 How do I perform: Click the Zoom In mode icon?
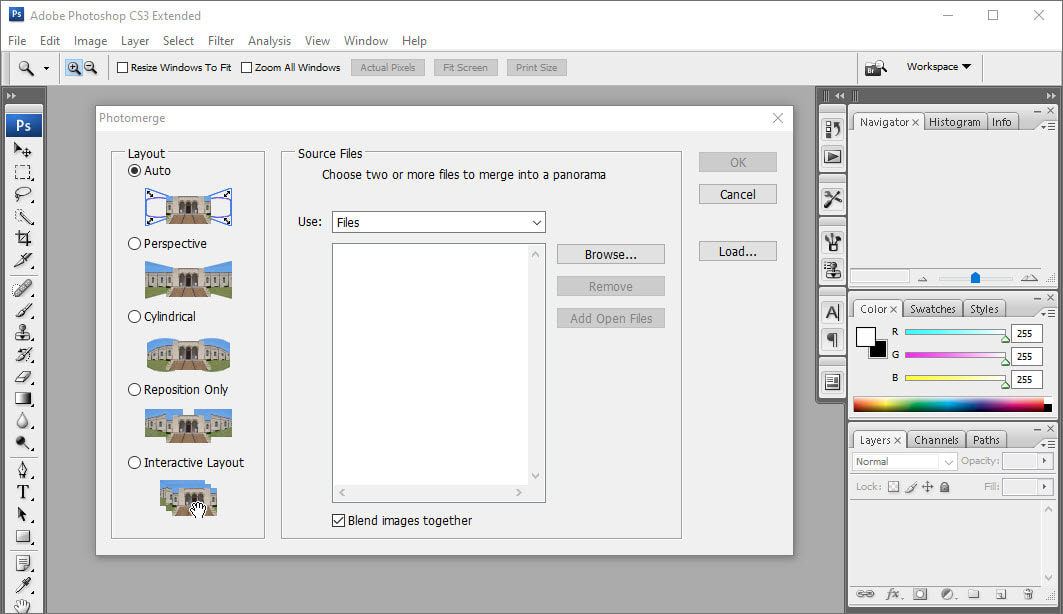[x=74, y=68]
